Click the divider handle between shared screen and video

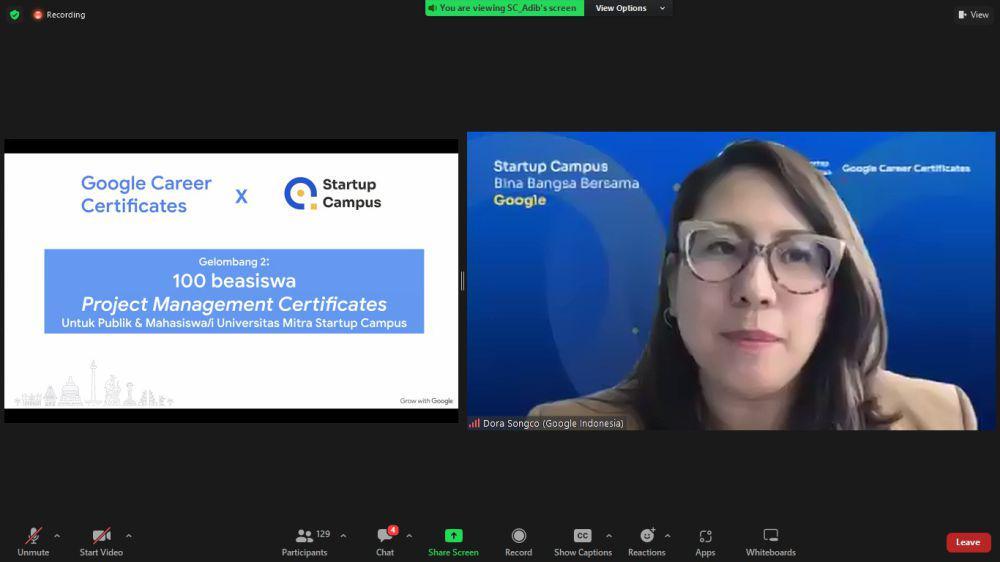pos(462,281)
